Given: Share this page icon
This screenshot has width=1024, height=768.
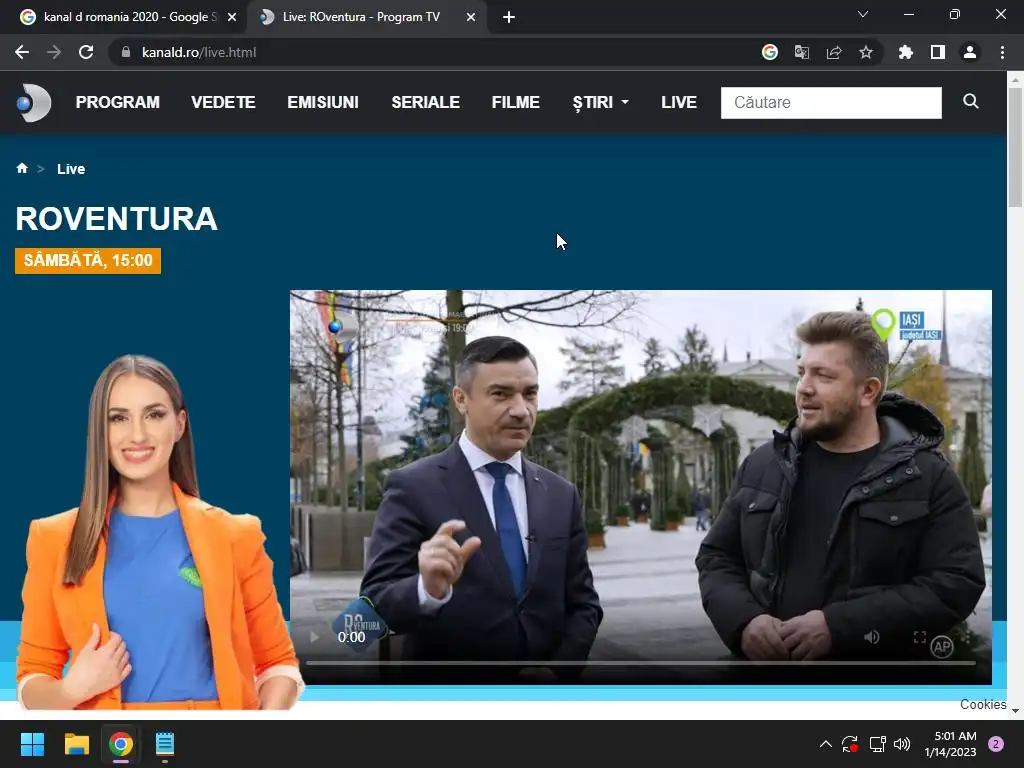Looking at the screenshot, I should pos(834,52).
